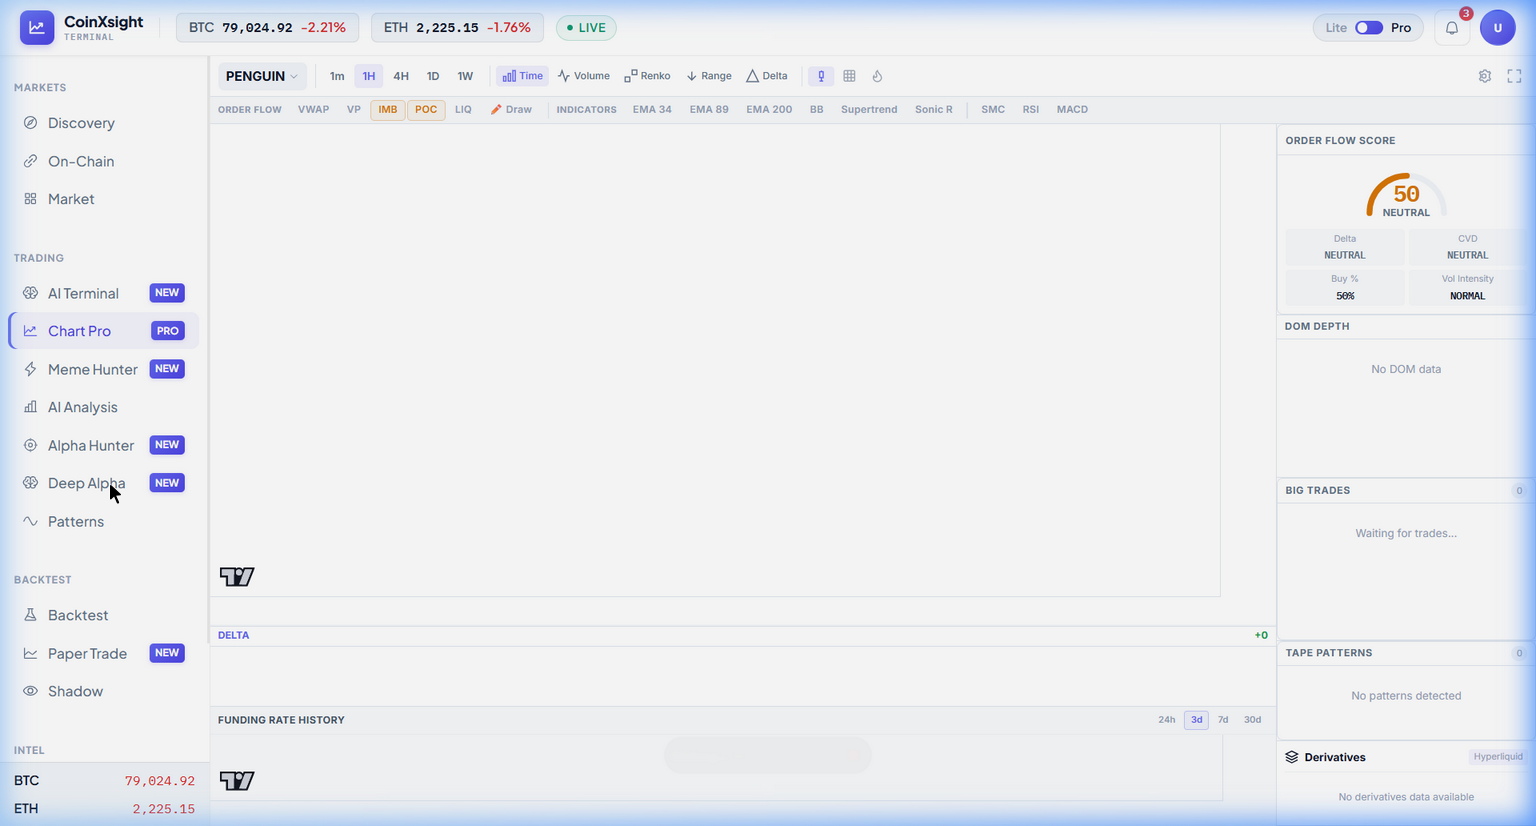
Task: Open Patterns page in the sidebar
Action: tap(104, 521)
